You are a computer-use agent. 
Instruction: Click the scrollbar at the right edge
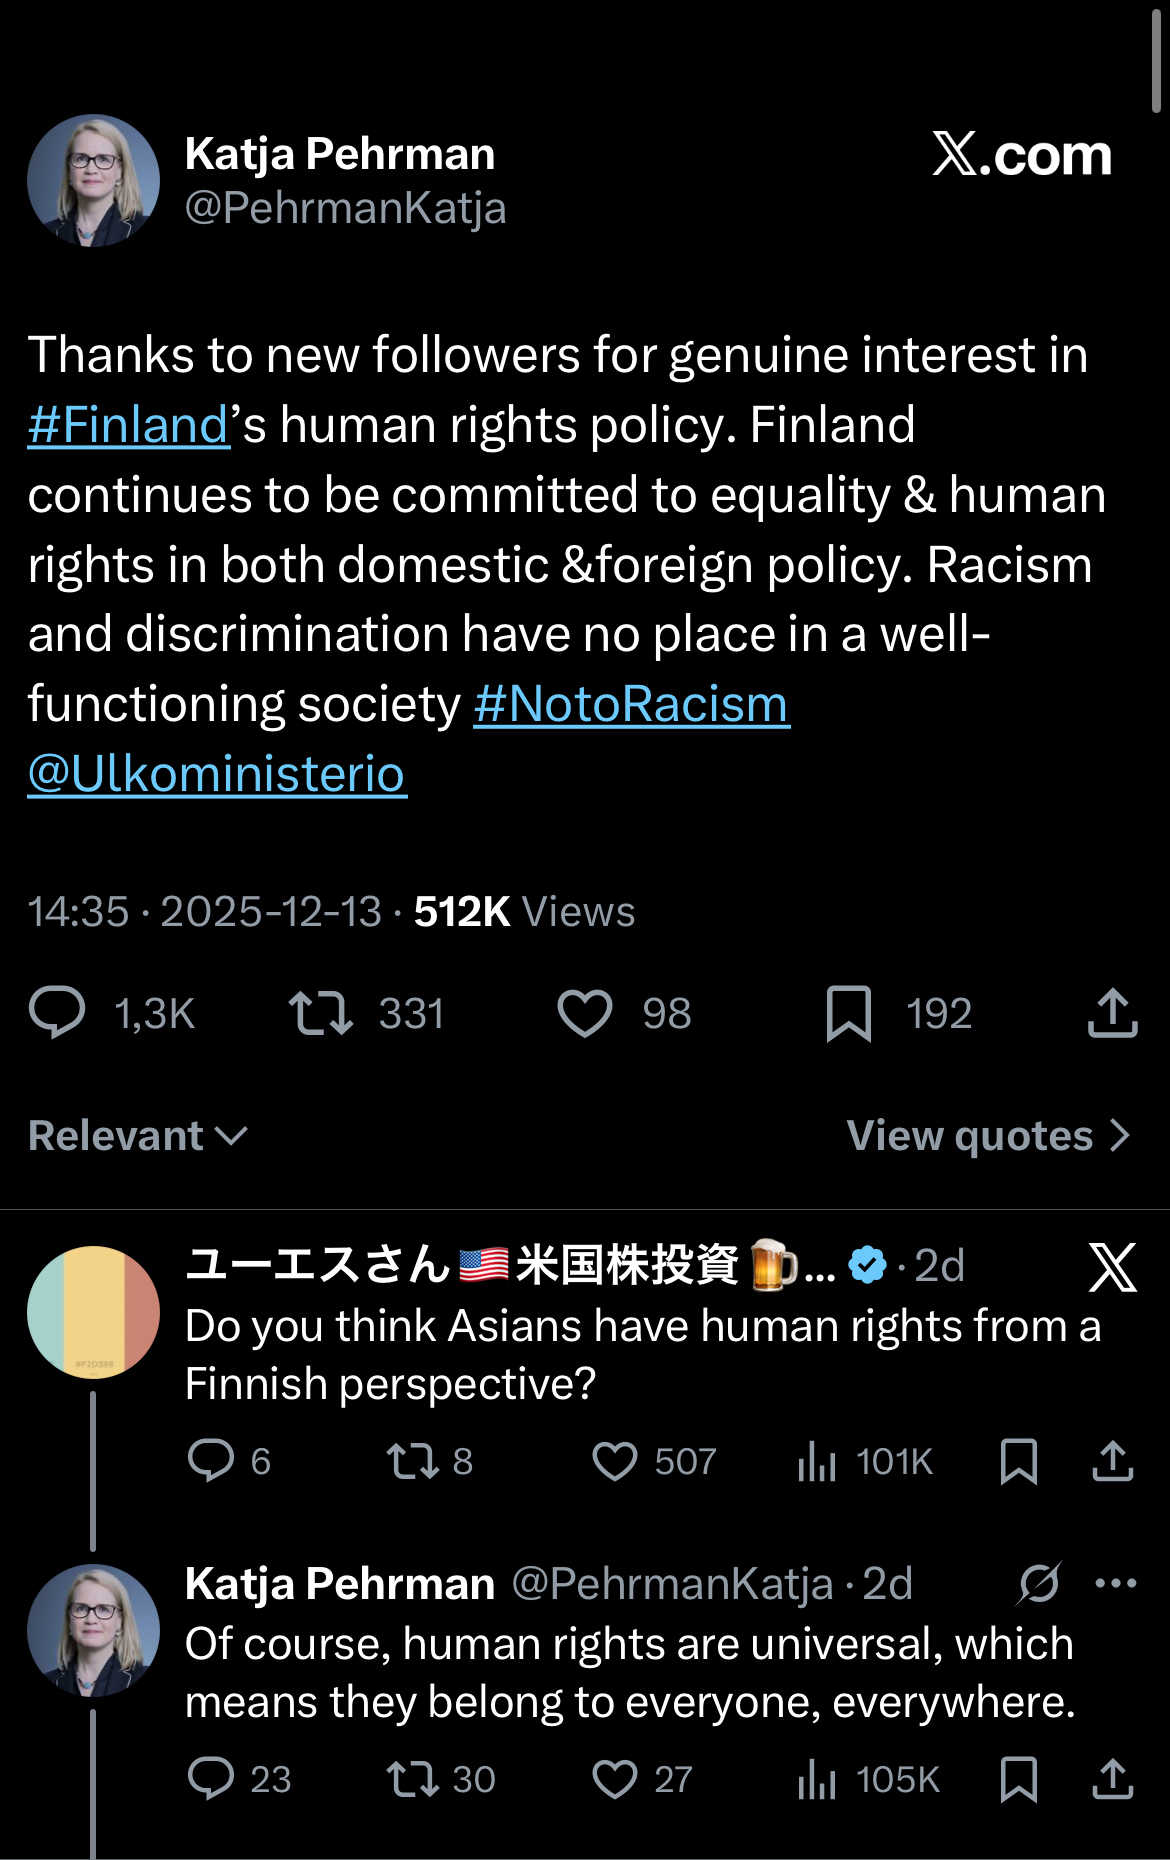pos(1156,60)
